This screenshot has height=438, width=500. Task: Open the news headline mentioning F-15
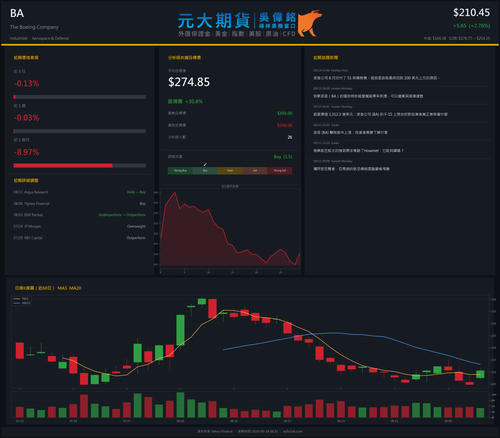[380, 114]
